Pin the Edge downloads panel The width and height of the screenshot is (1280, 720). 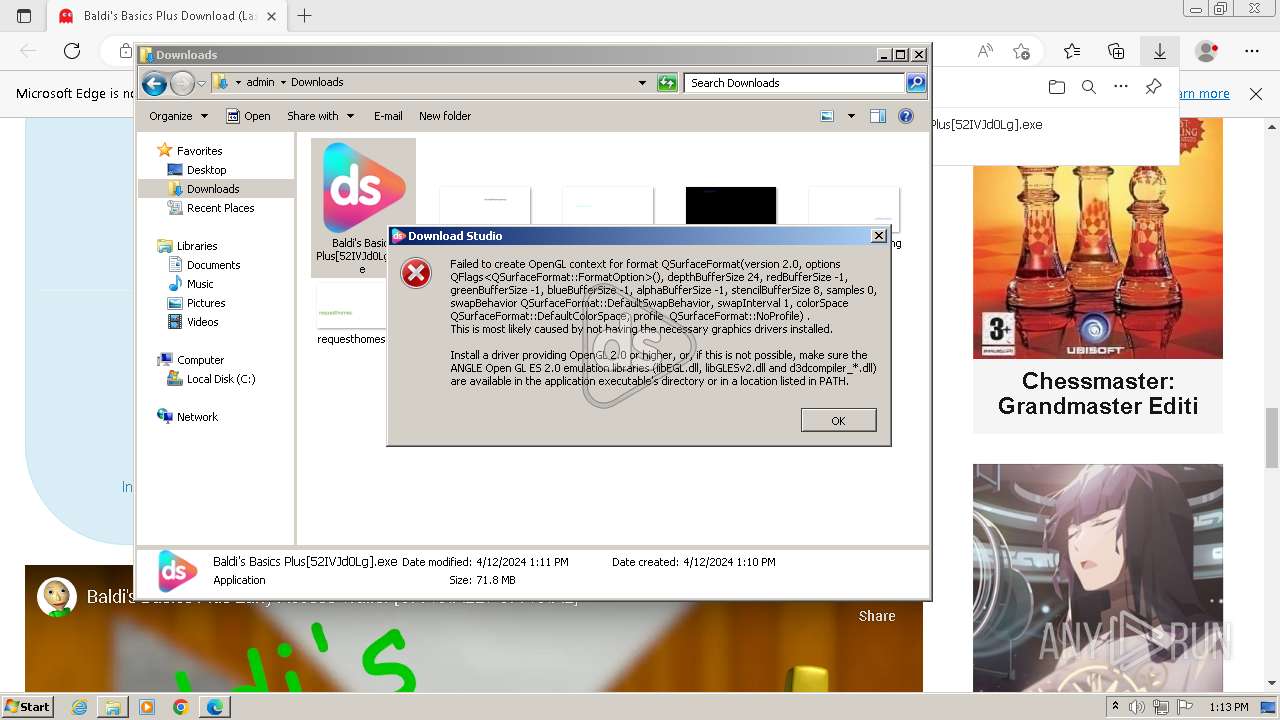1153,87
